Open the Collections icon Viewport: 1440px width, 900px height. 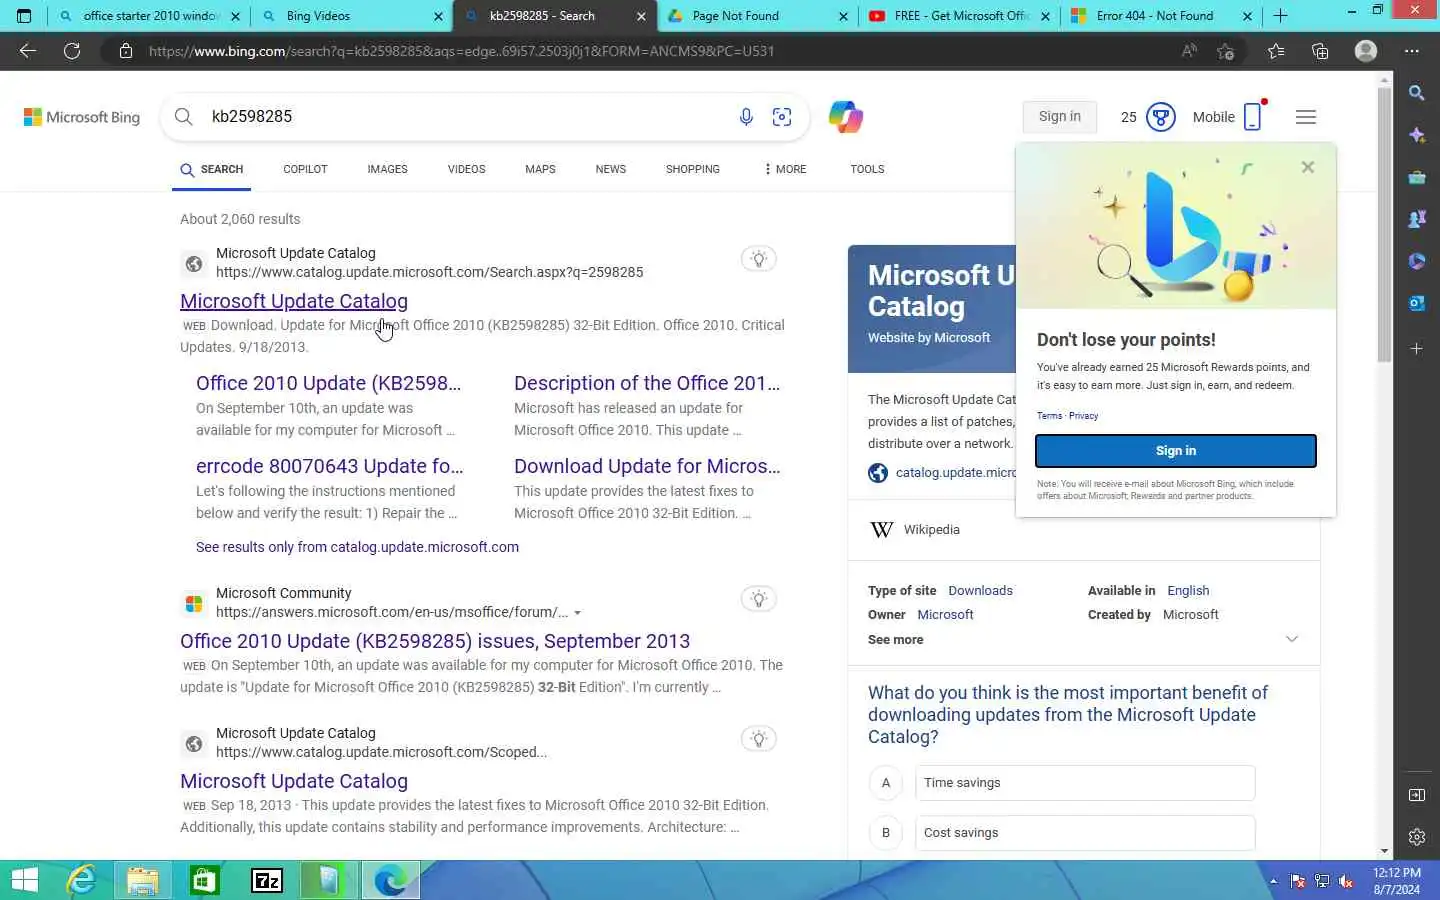(1320, 51)
